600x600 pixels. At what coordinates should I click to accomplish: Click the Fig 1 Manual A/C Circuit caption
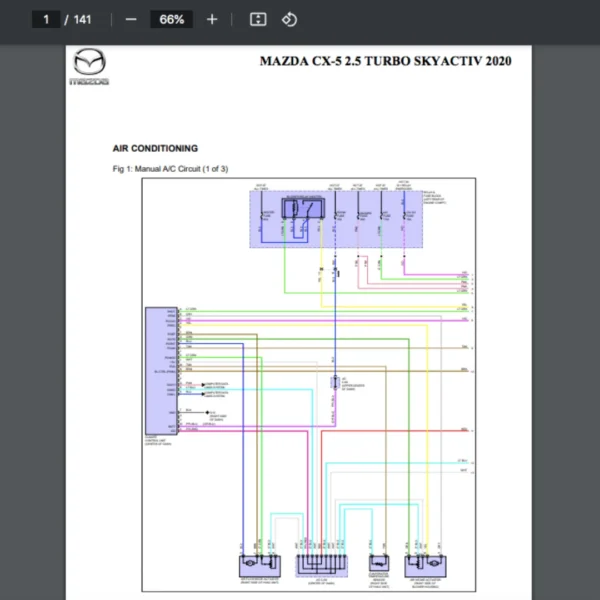click(170, 169)
